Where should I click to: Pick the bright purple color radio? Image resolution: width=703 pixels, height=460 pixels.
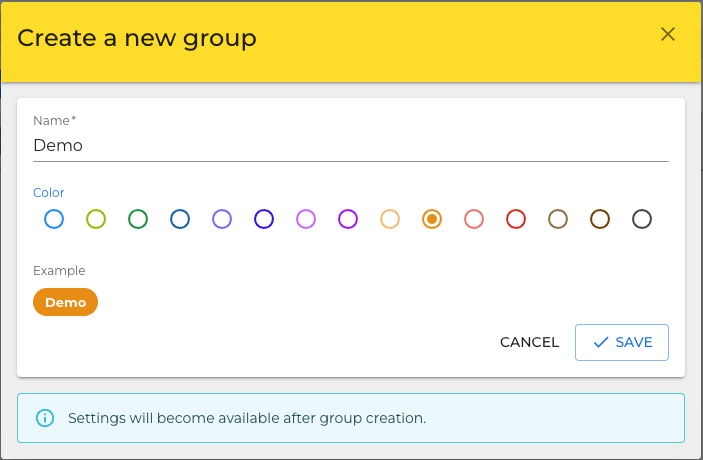click(348, 219)
